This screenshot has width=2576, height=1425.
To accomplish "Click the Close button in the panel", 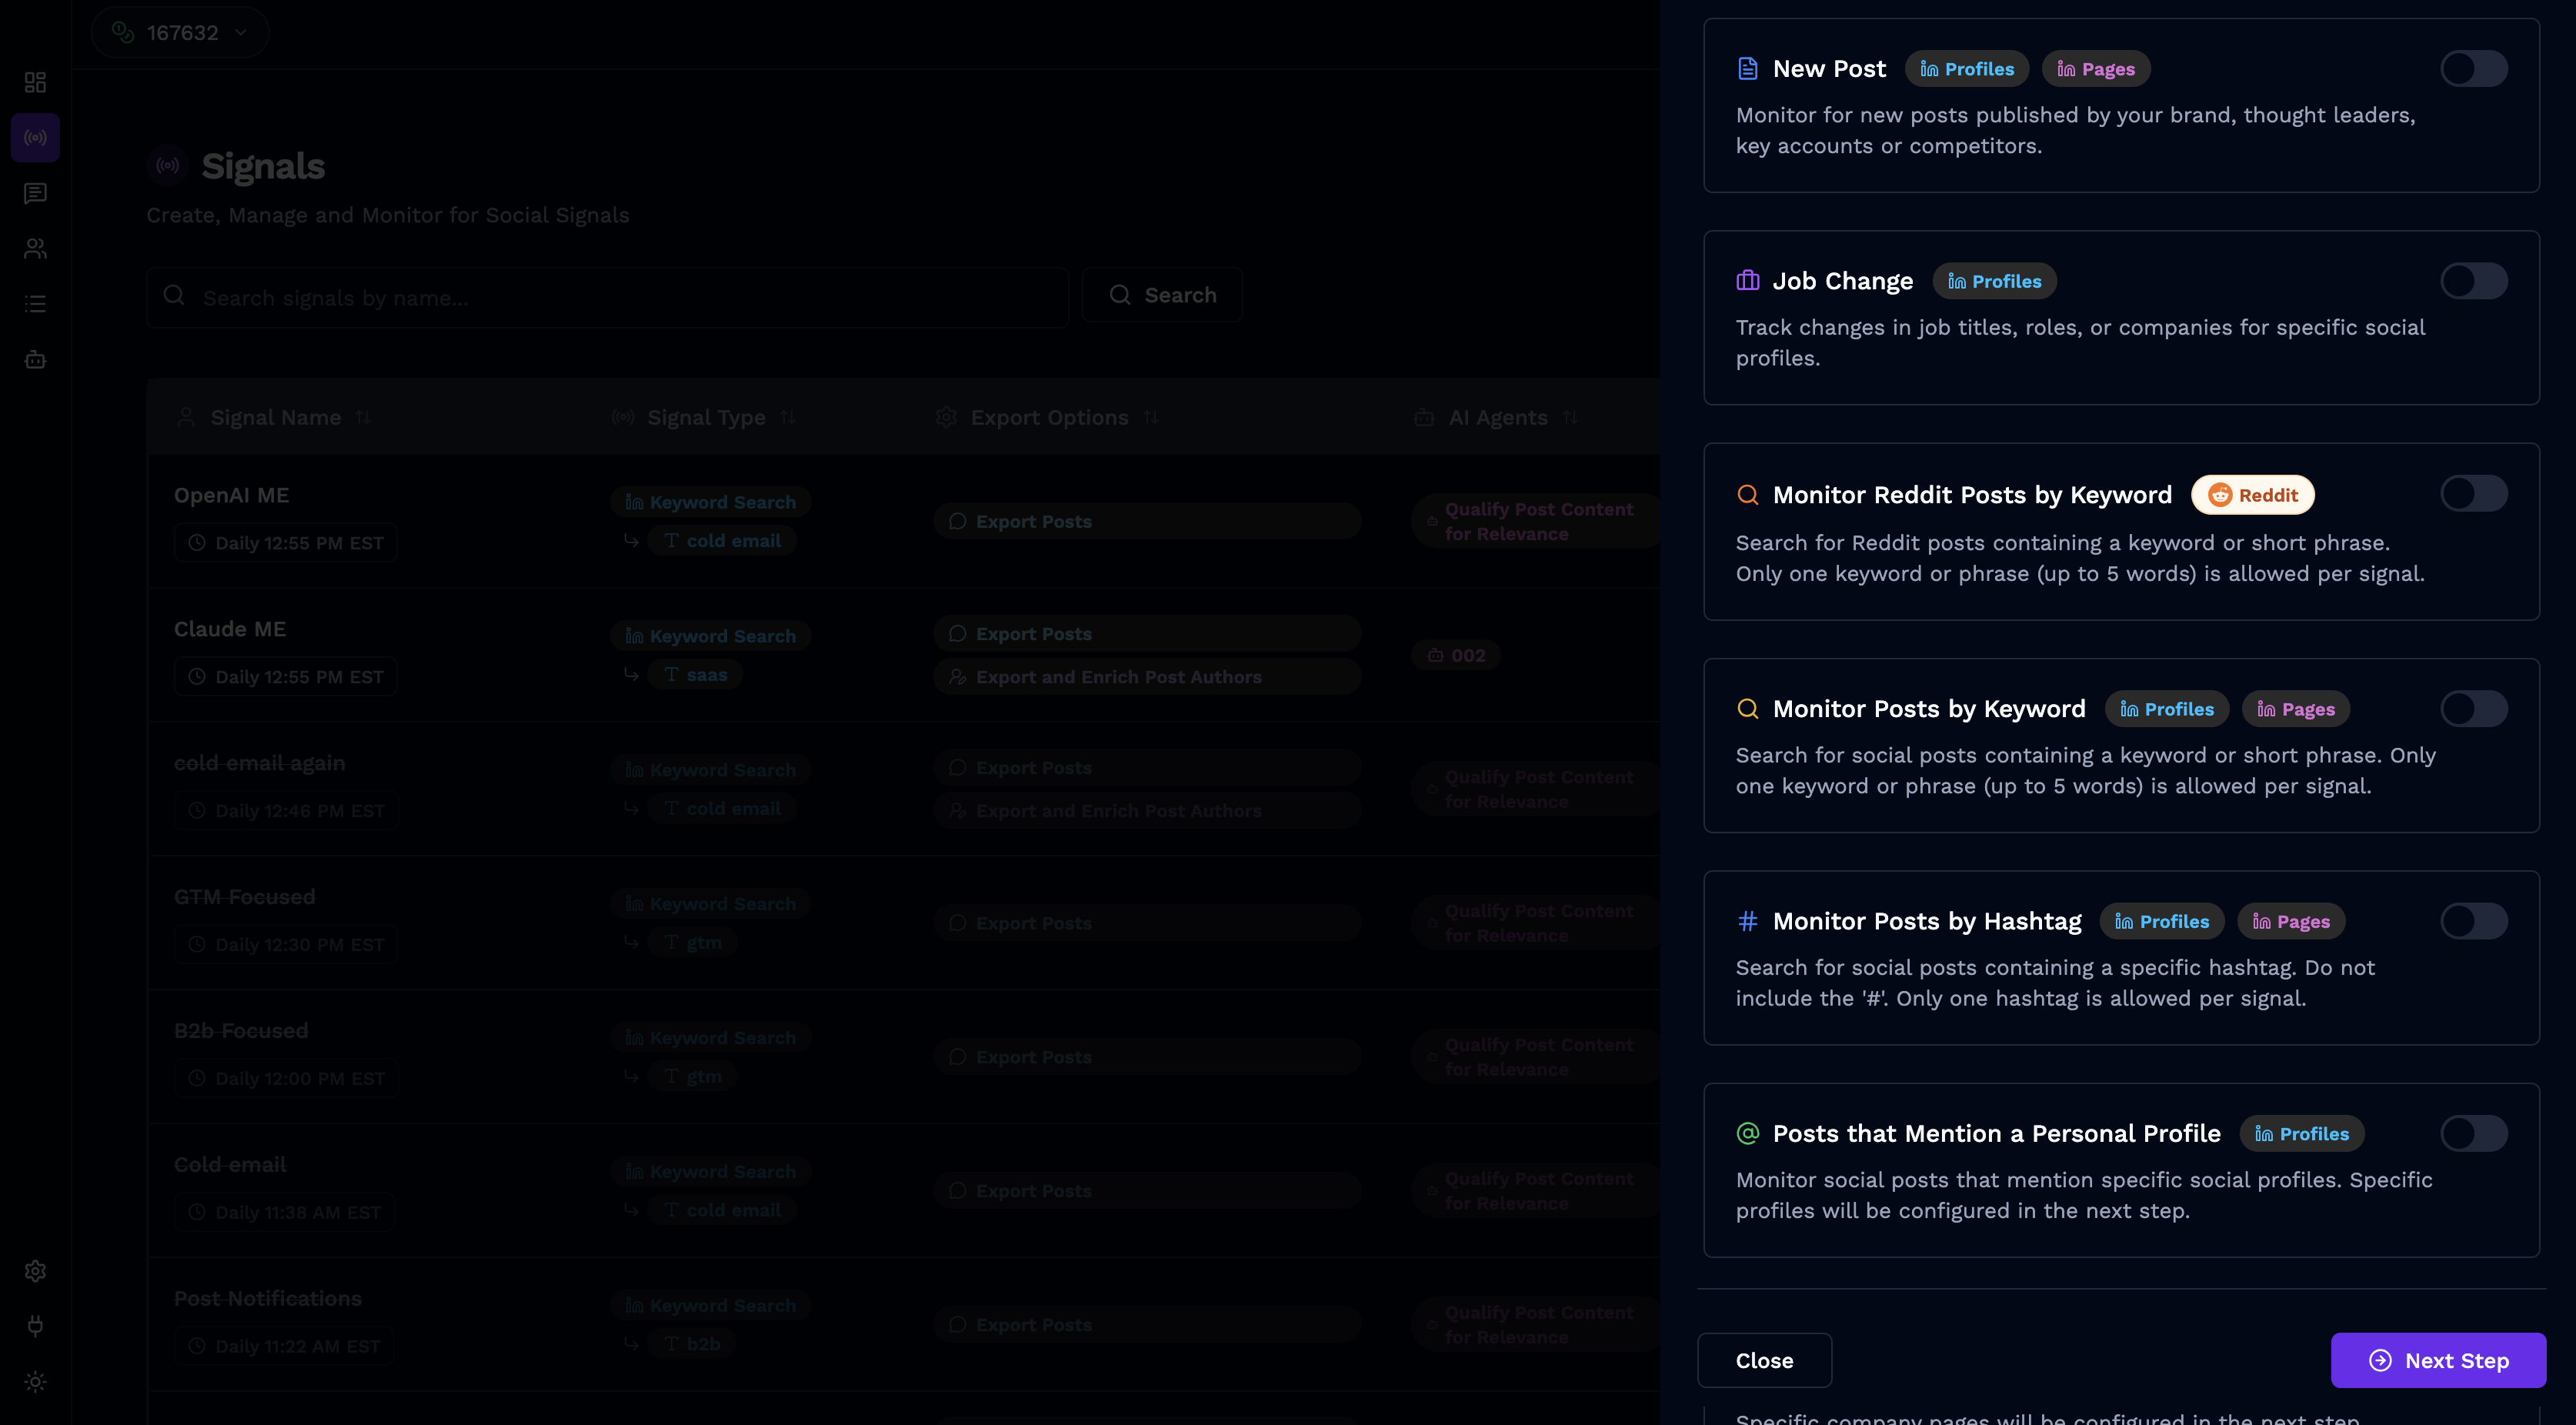I will (x=1764, y=1360).
